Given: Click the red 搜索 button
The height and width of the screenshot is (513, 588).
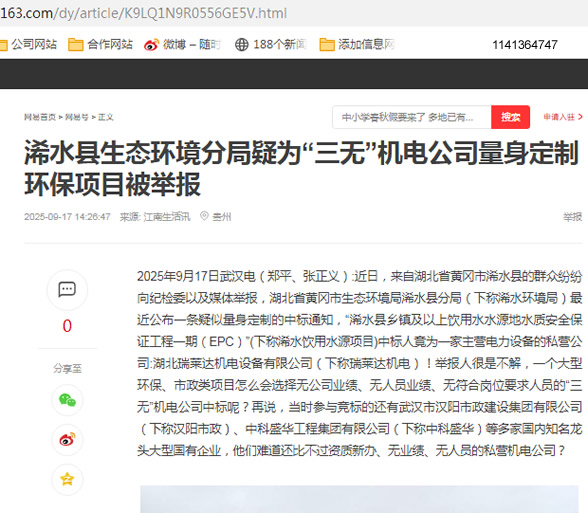Looking at the screenshot, I should pos(510,117).
